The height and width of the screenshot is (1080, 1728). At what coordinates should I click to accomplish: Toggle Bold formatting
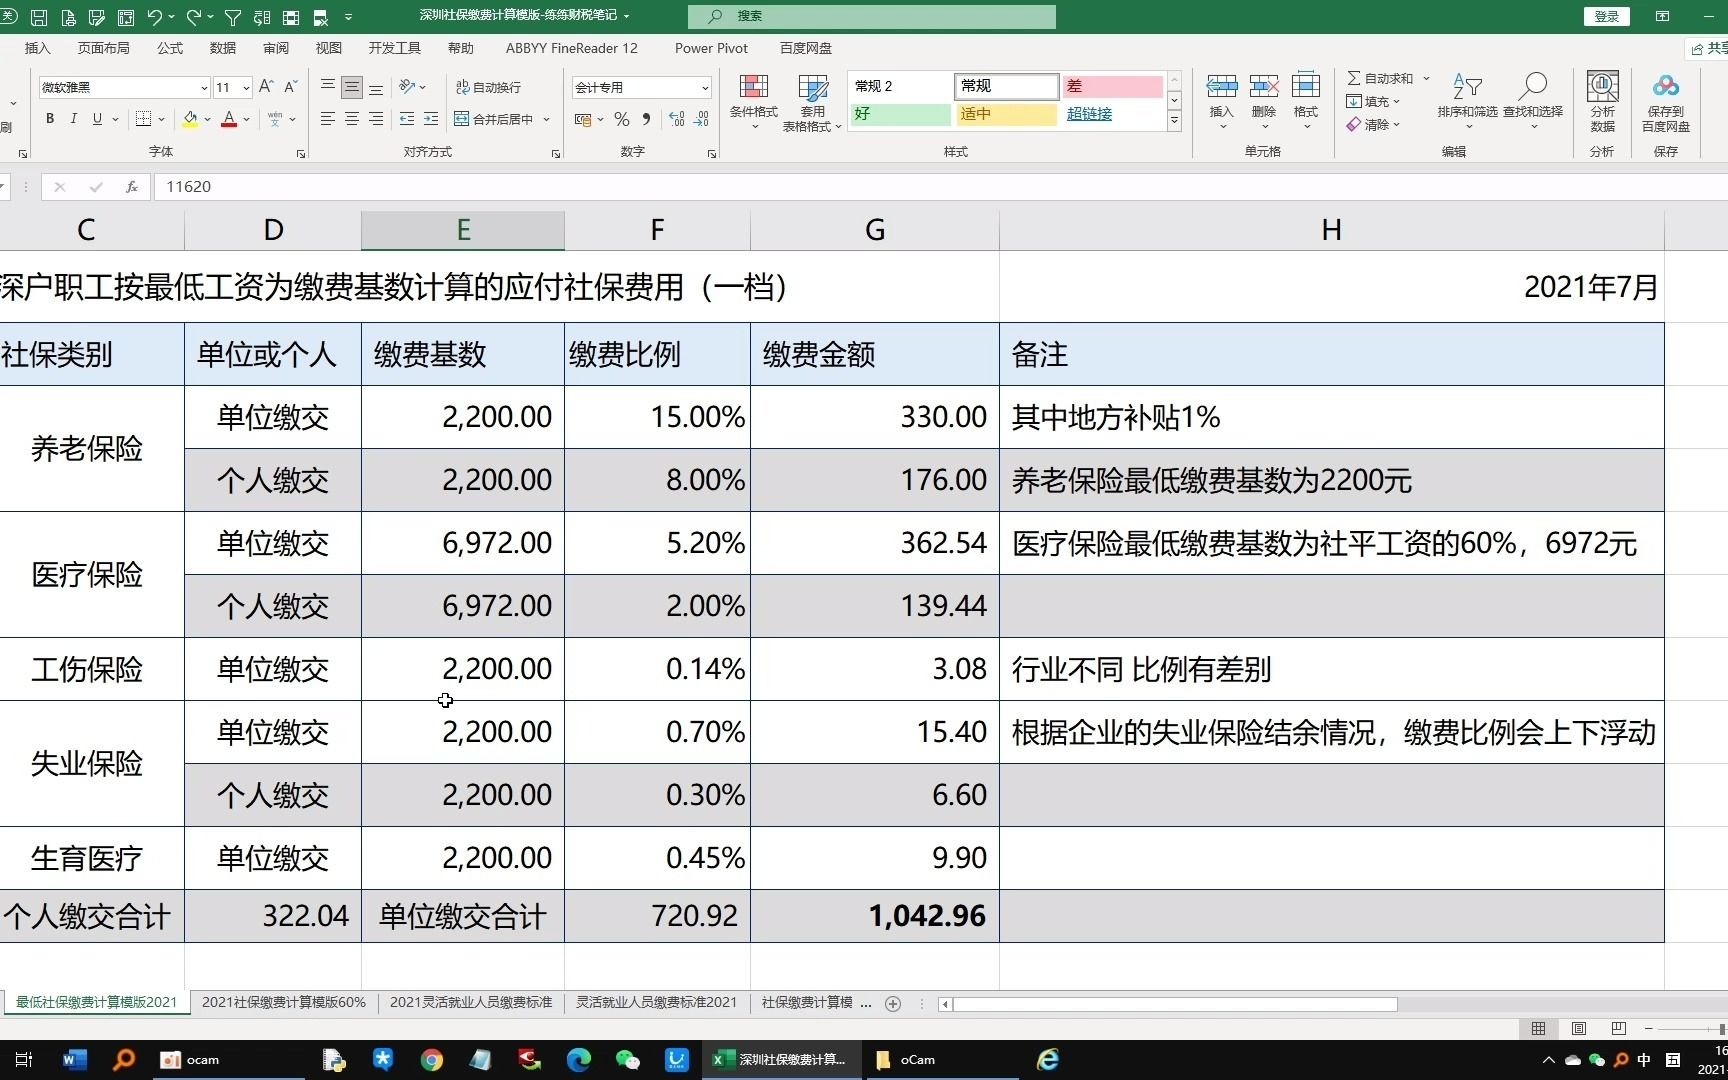point(49,119)
